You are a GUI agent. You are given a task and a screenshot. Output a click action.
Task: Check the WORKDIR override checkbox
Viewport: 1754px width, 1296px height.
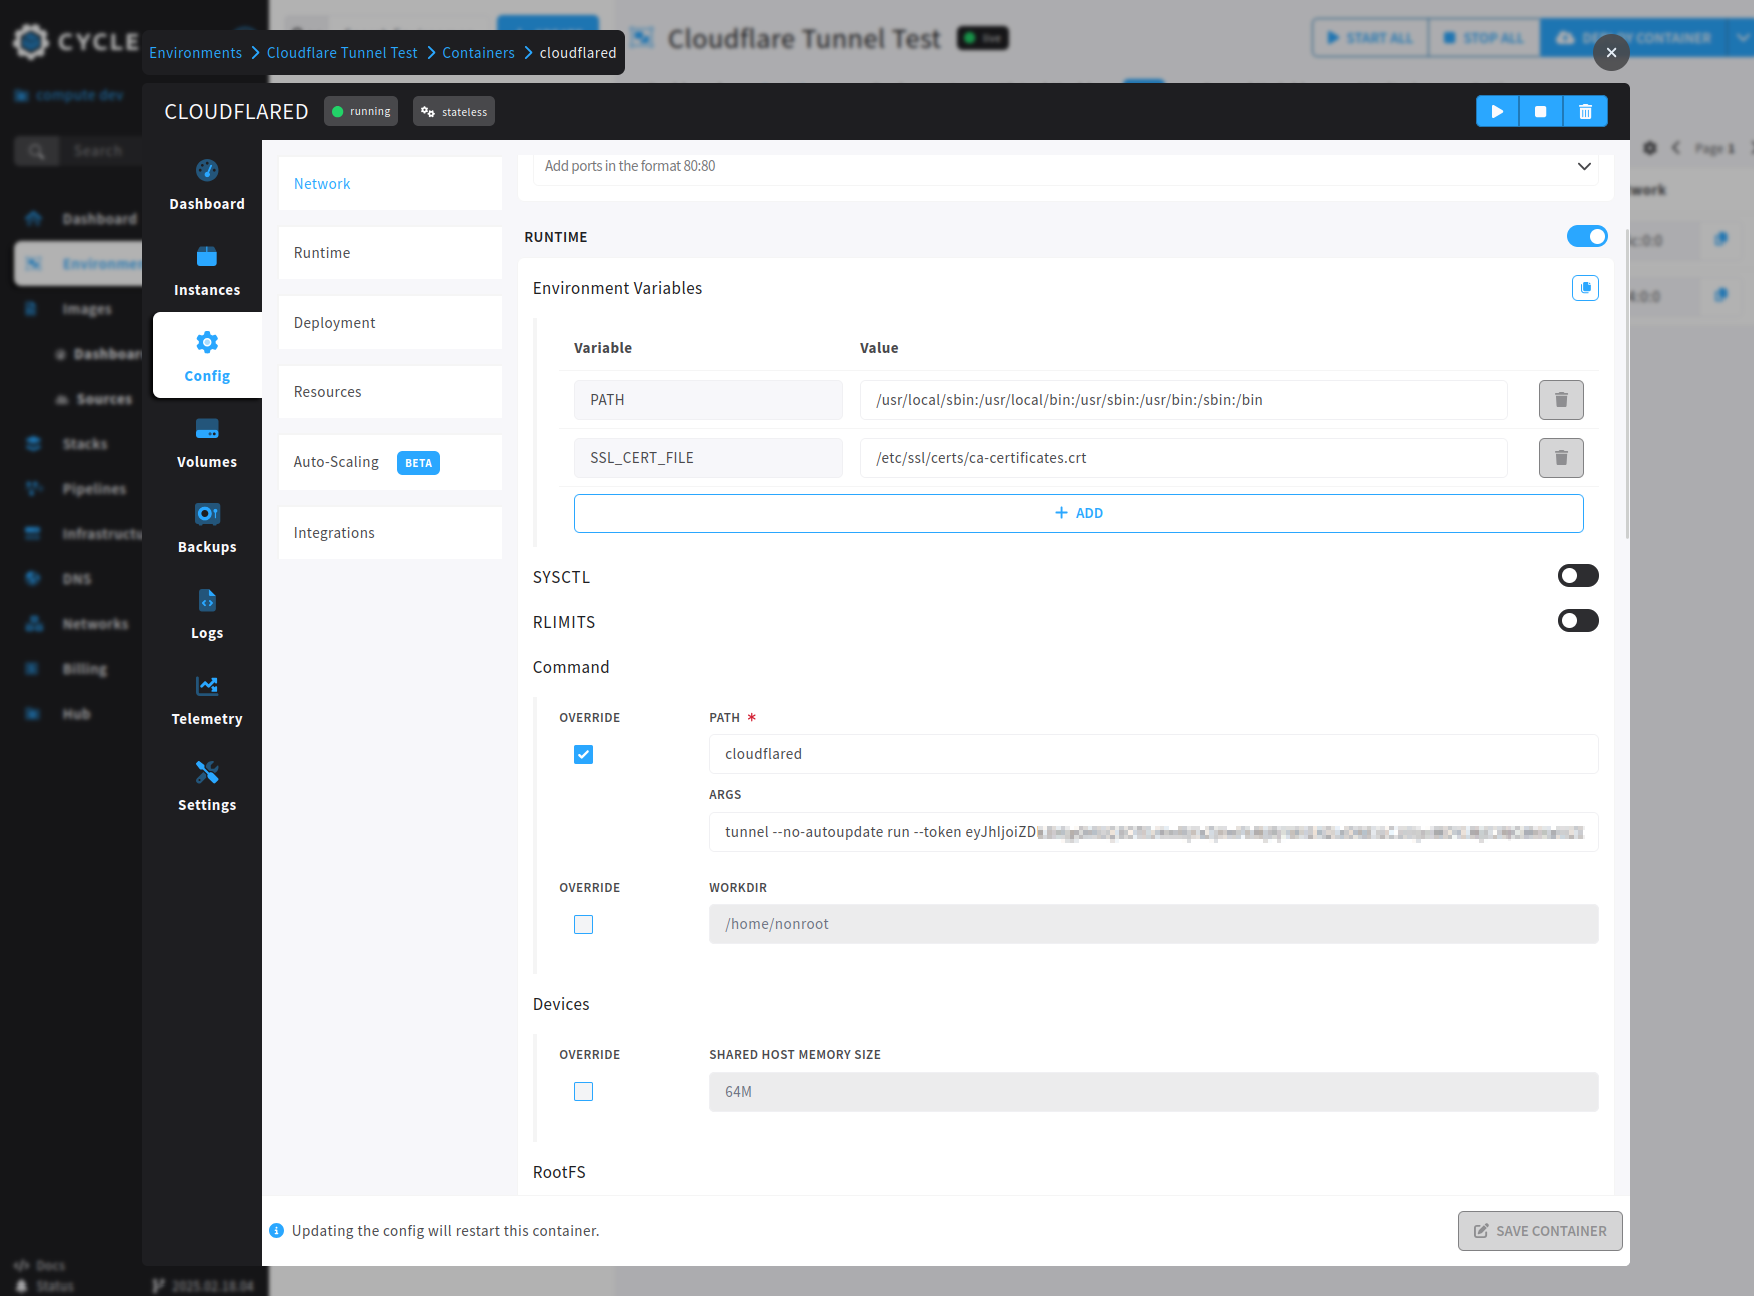(x=584, y=924)
